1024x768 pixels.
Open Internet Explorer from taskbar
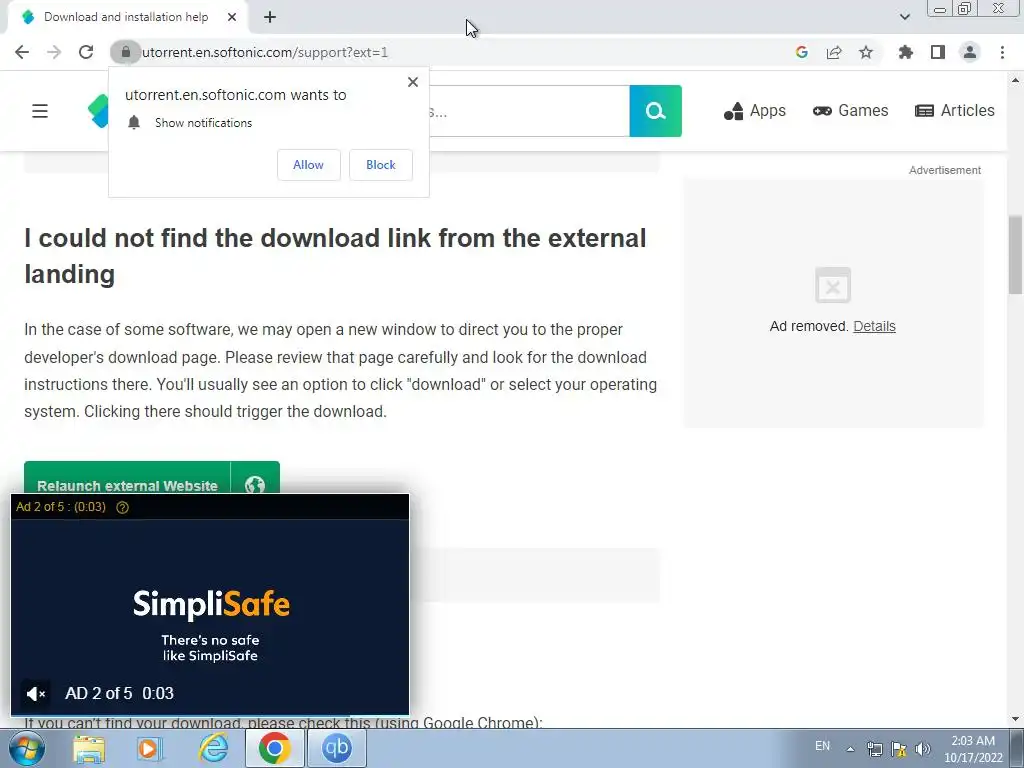click(x=214, y=748)
